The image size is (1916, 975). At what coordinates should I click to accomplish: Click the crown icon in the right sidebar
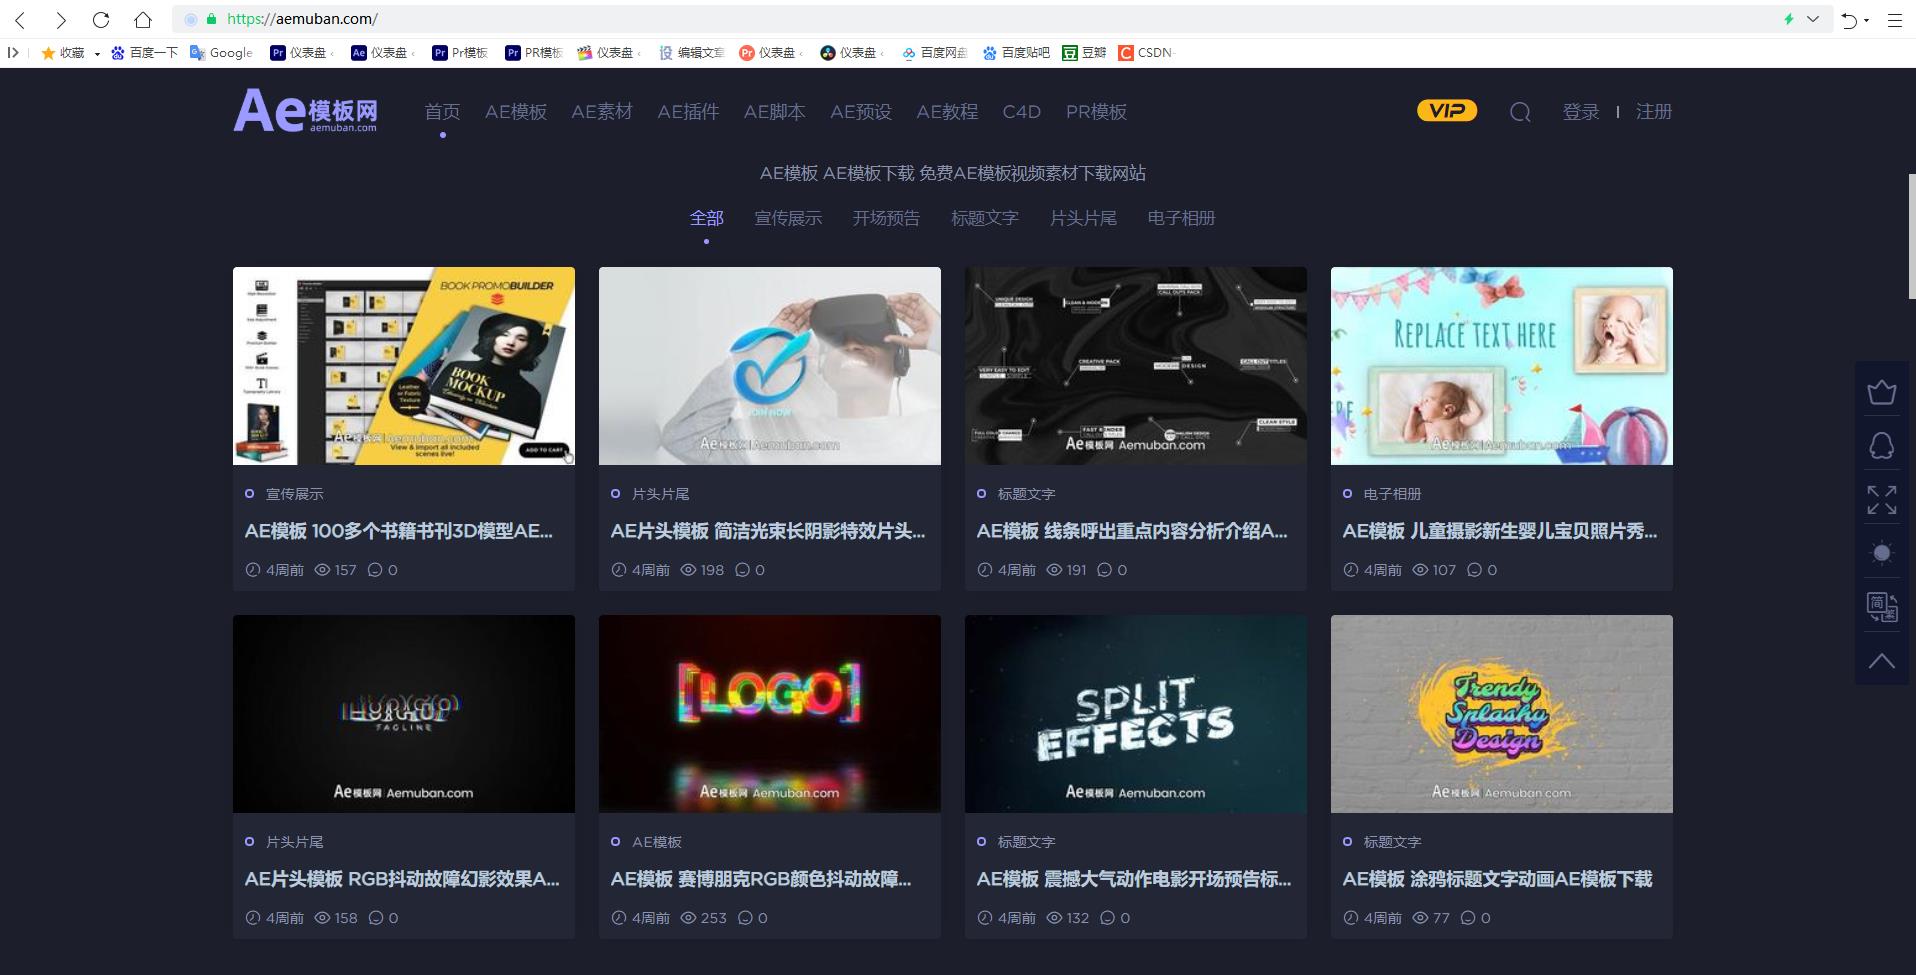click(1881, 391)
